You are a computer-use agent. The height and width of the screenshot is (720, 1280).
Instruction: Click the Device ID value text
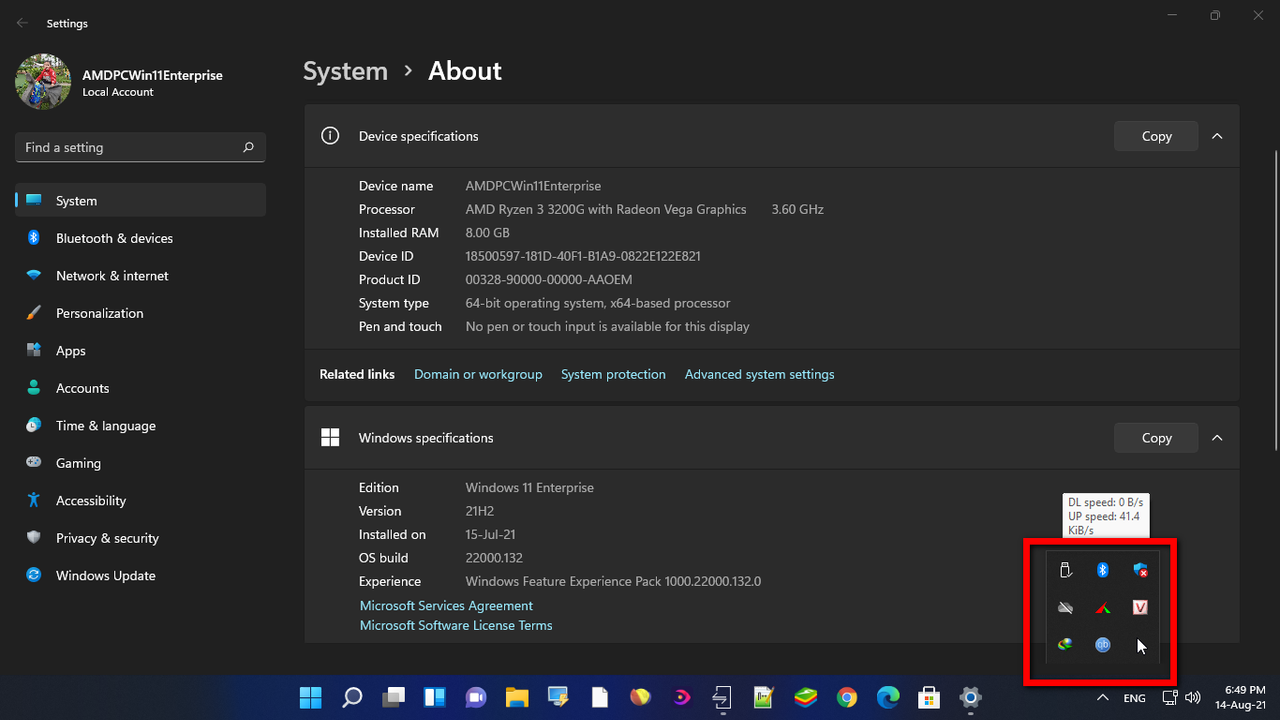click(583, 256)
